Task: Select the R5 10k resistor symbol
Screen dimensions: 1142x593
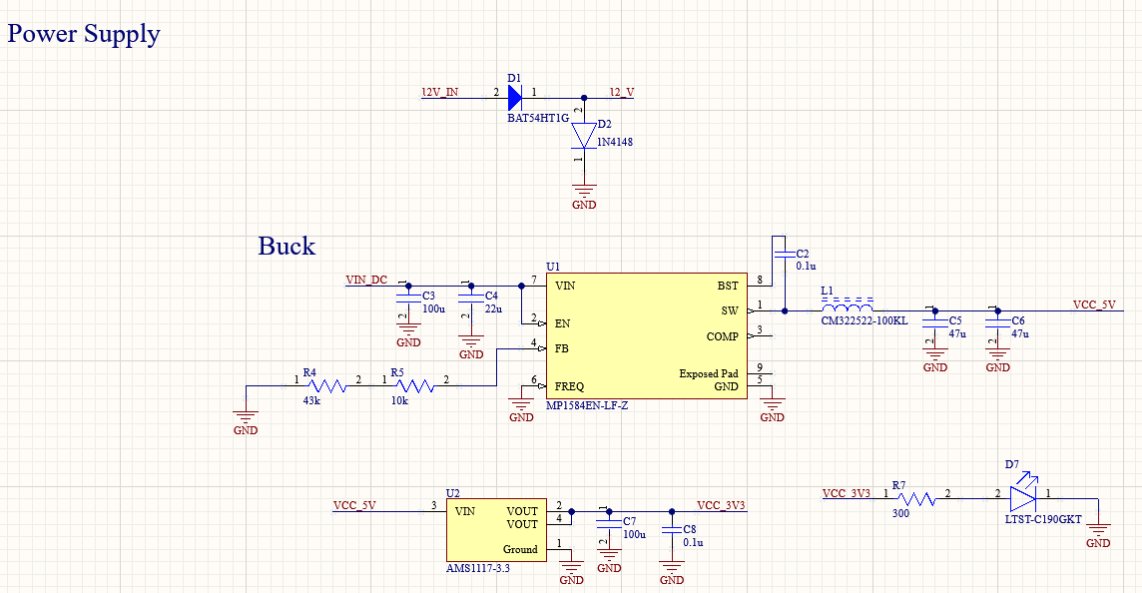Action: tap(415, 385)
